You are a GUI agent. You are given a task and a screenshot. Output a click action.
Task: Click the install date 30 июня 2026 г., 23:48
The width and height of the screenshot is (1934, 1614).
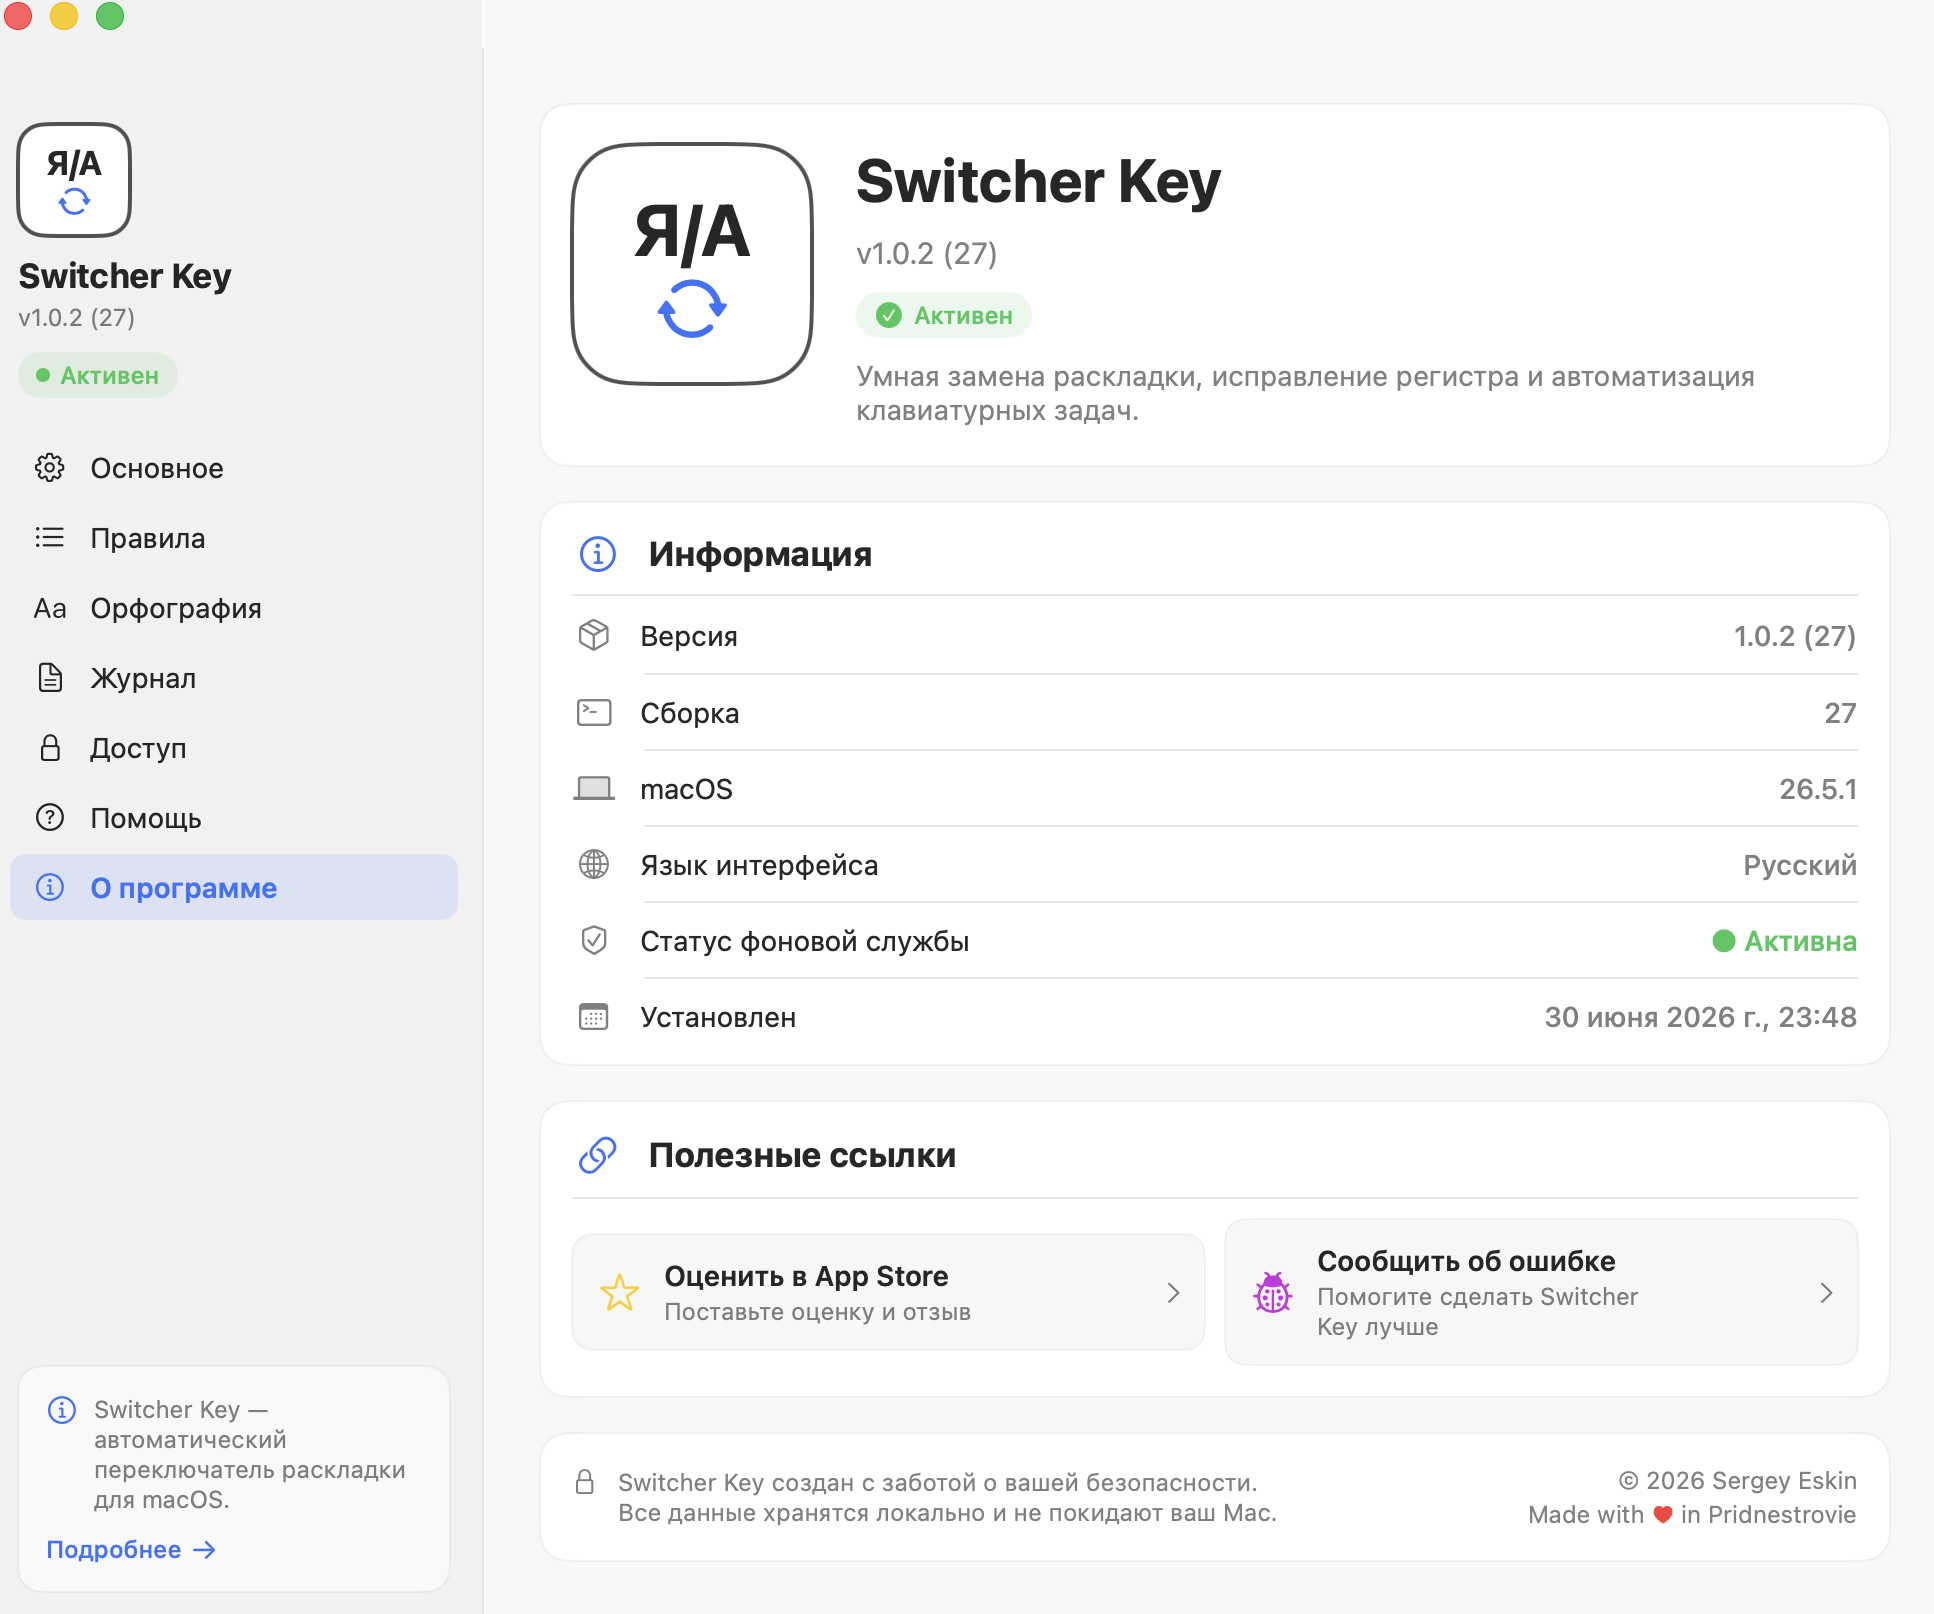1701,1017
